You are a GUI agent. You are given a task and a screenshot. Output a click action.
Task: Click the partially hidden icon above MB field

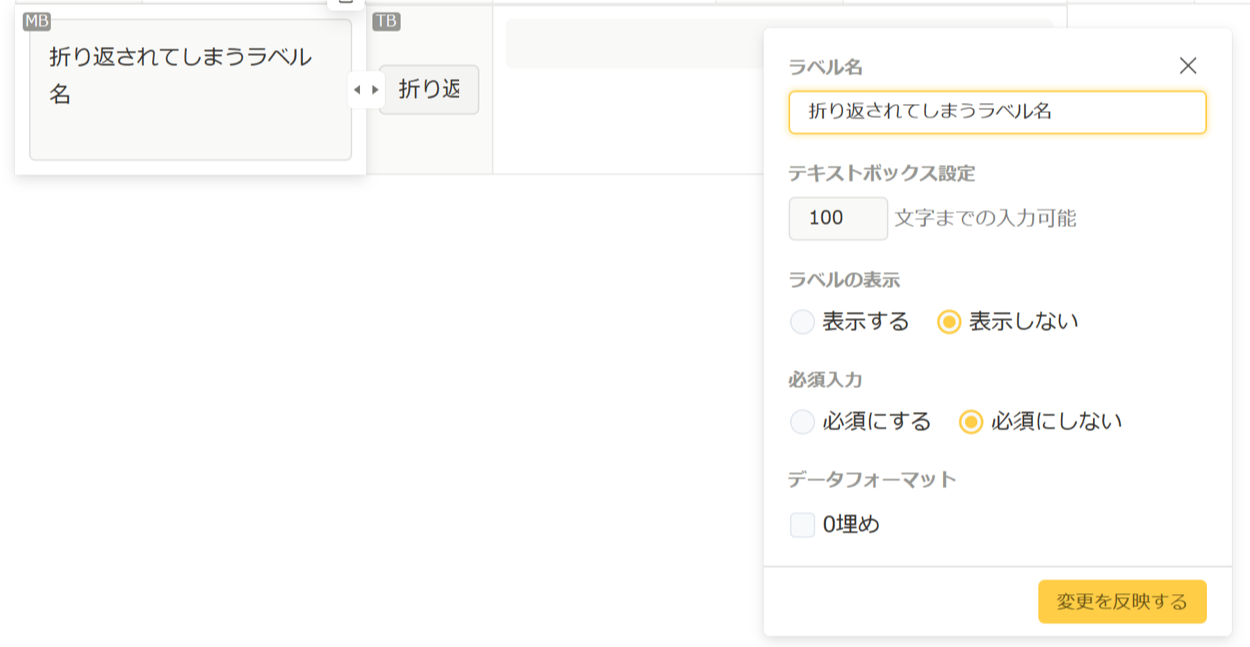[346, 3]
